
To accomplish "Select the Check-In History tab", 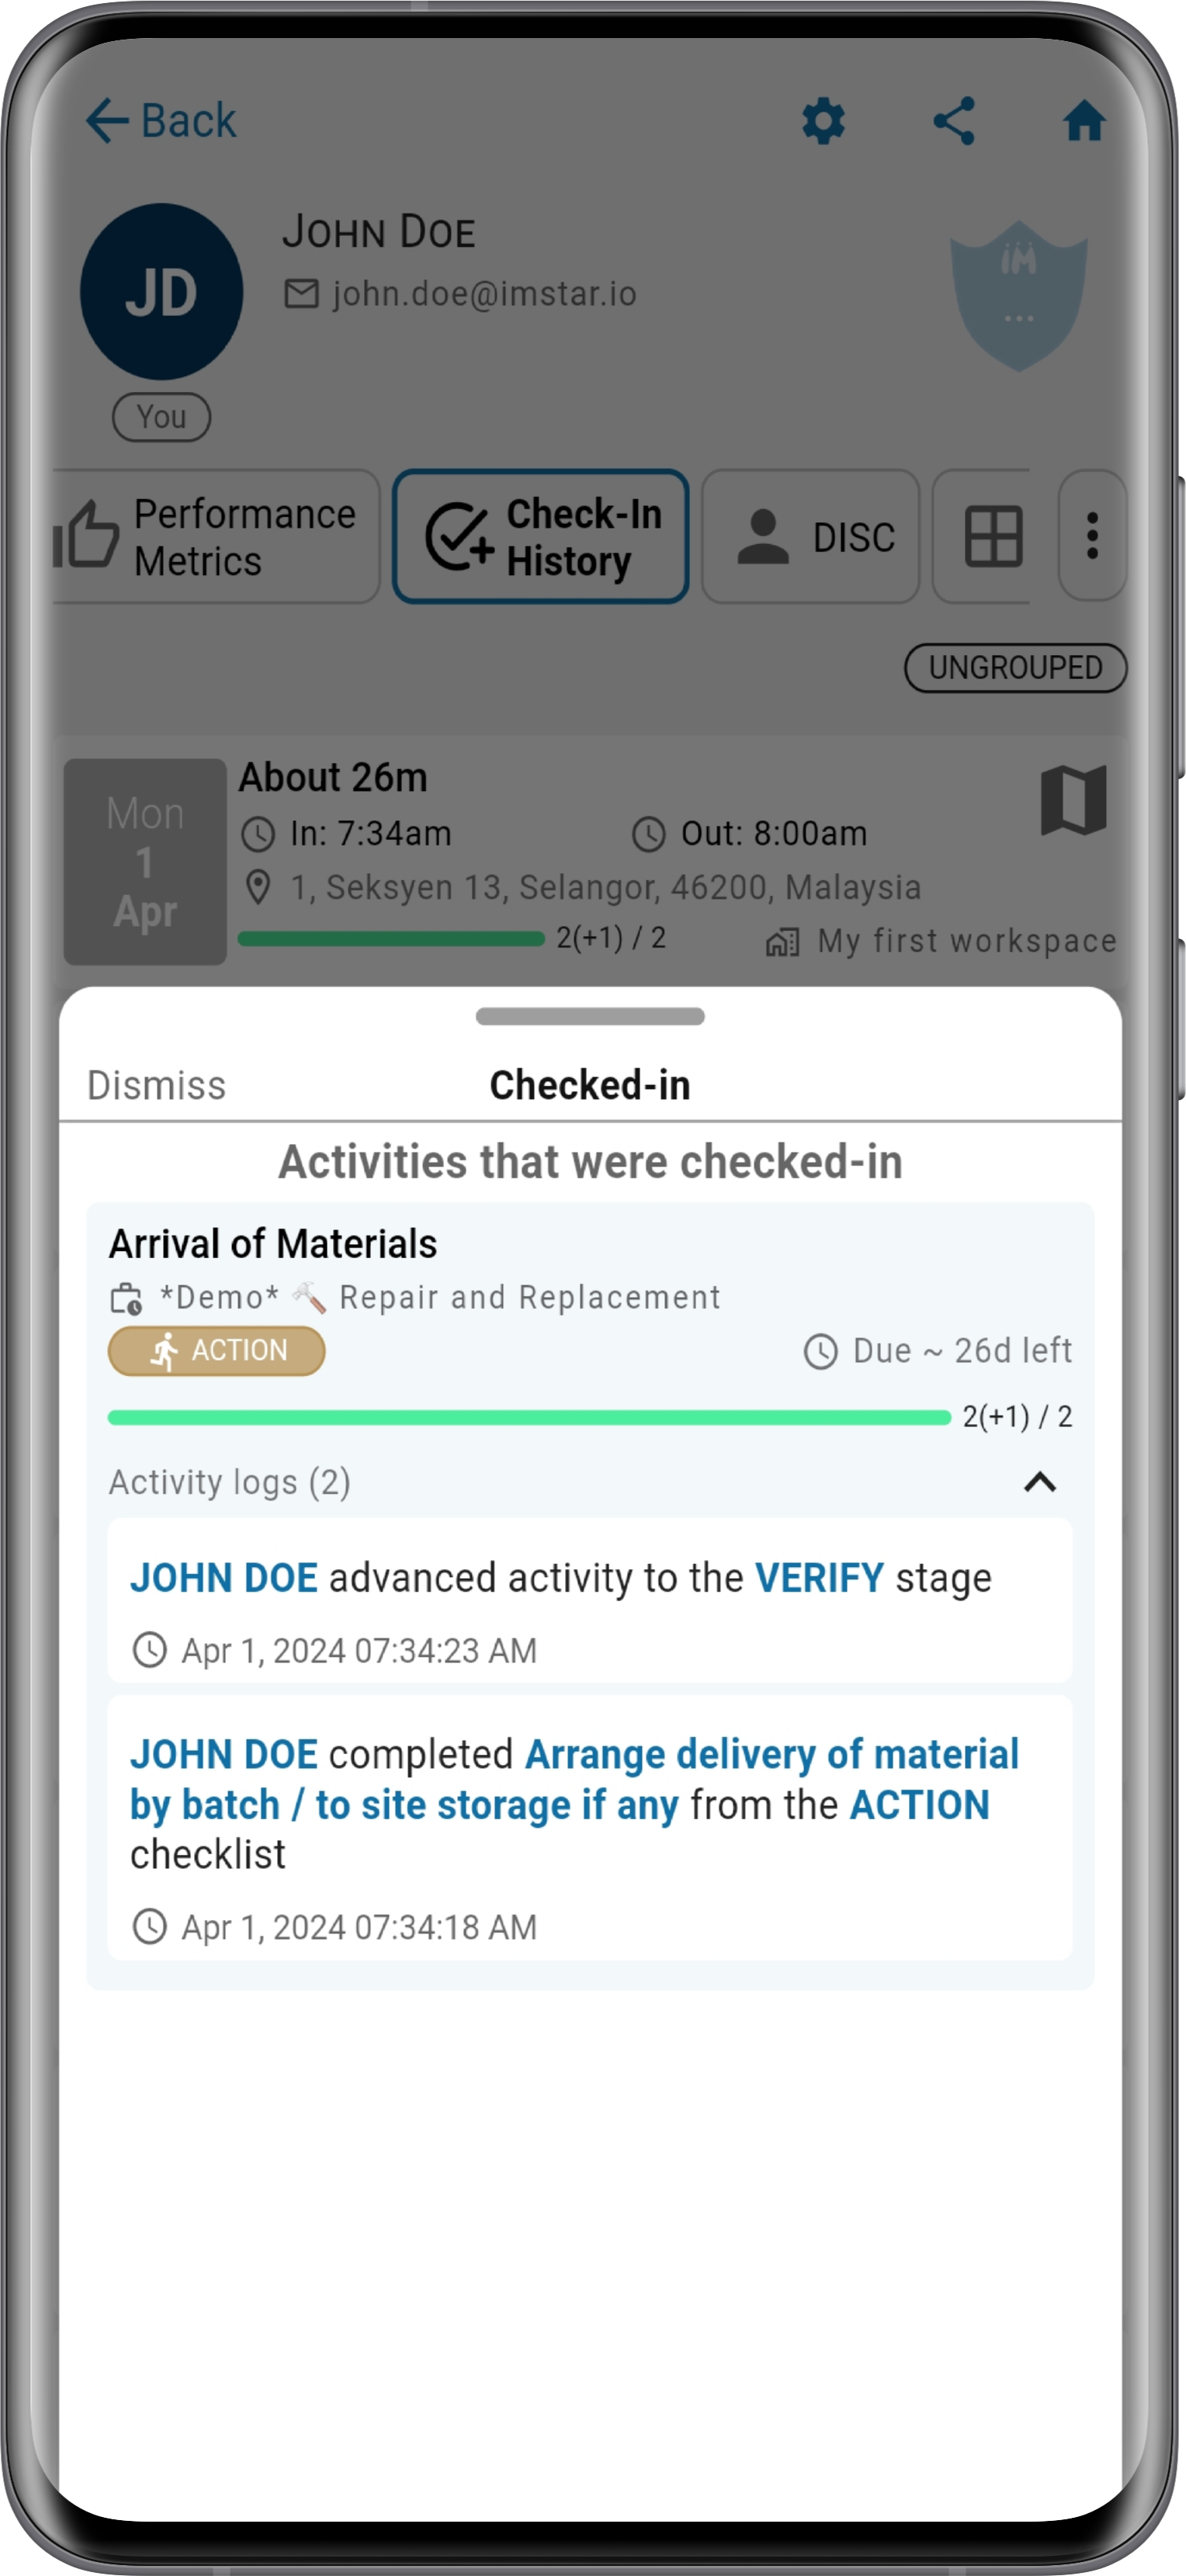I will tap(541, 537).
